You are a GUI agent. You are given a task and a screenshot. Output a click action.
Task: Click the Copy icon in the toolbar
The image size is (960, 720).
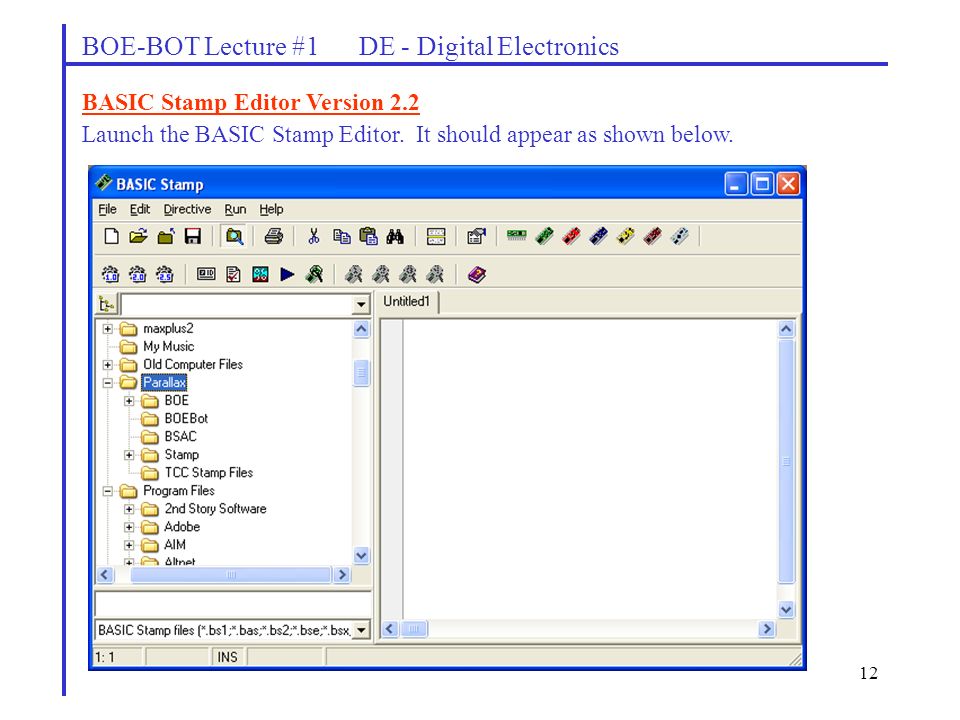342,236
